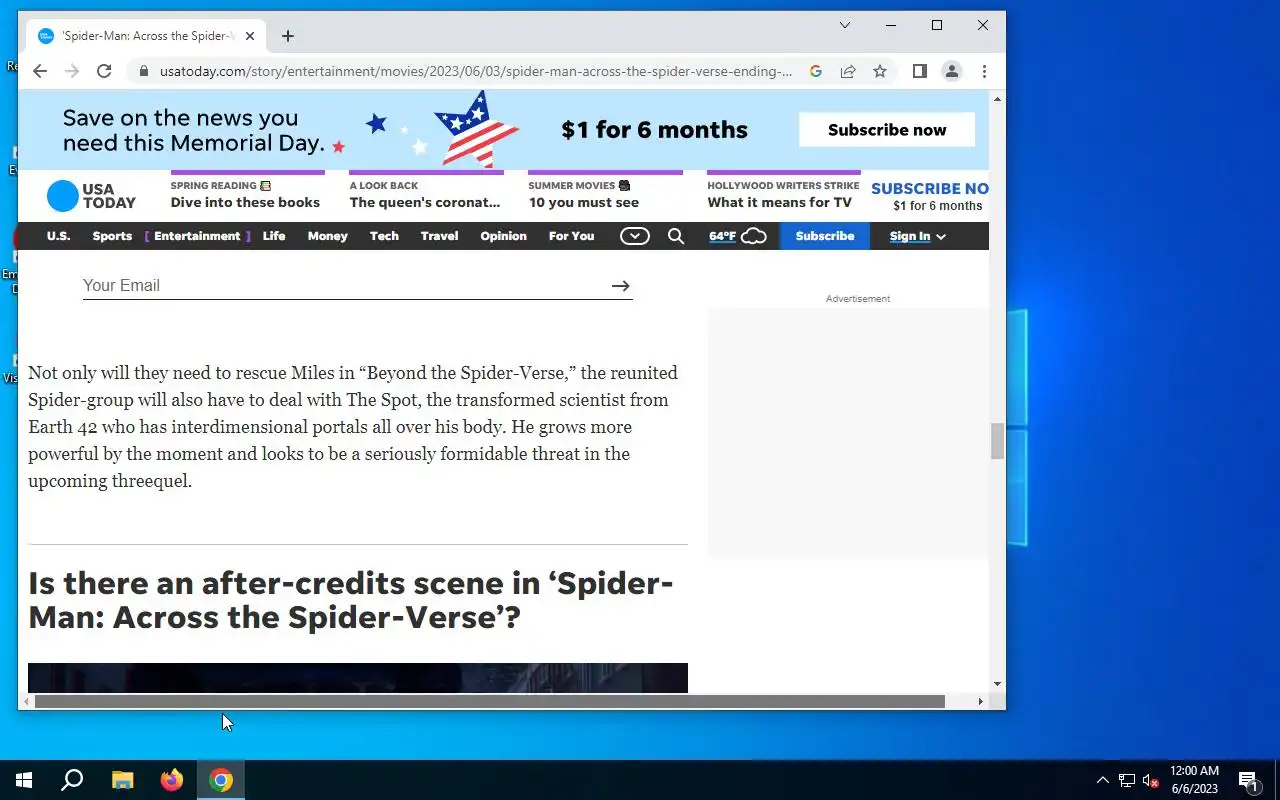Click the vertical scrollbar thumb
Viewport: 1280px width, 800px height.
click(997, 441)
